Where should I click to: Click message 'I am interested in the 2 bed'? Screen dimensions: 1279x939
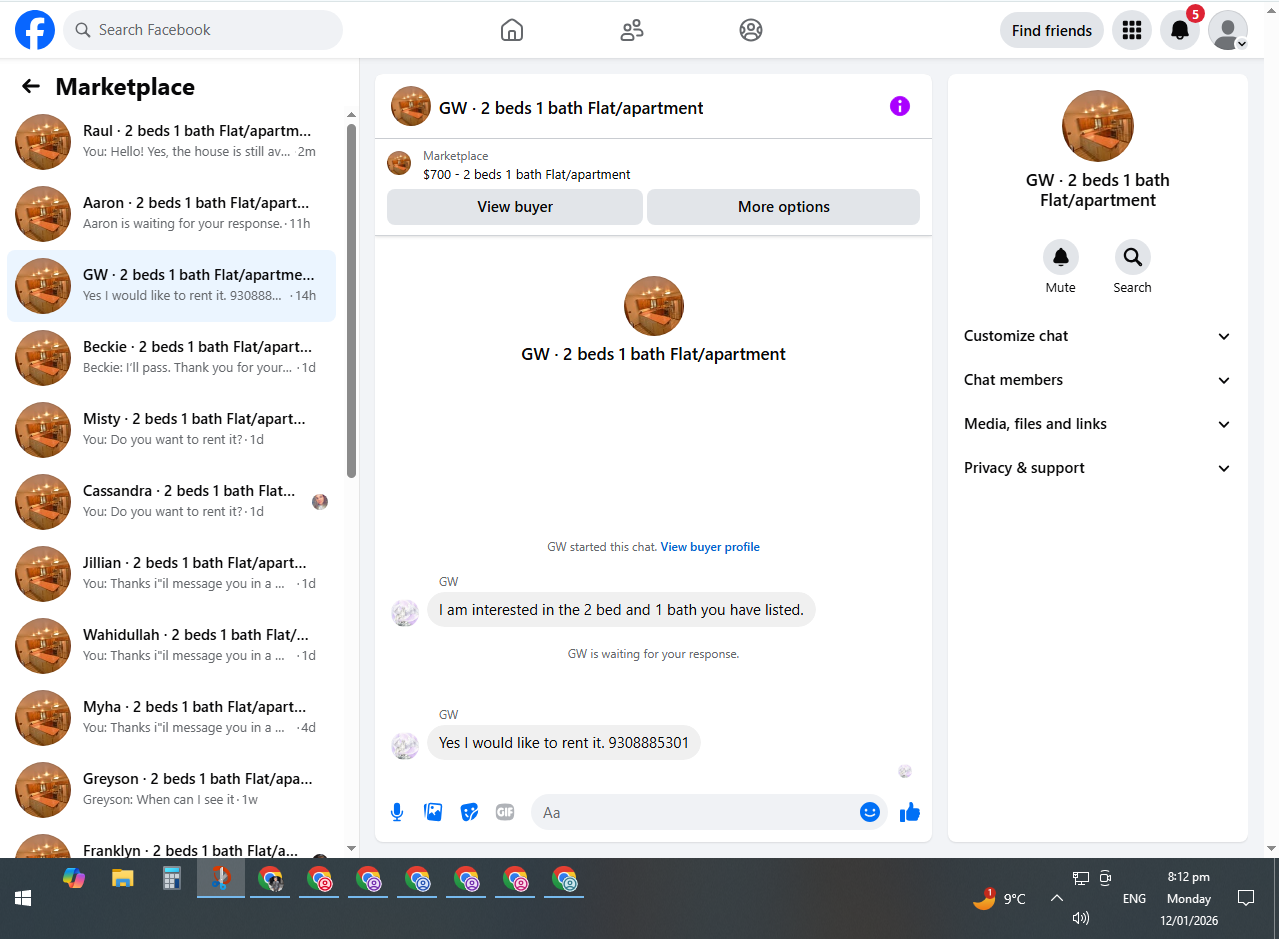621,610
